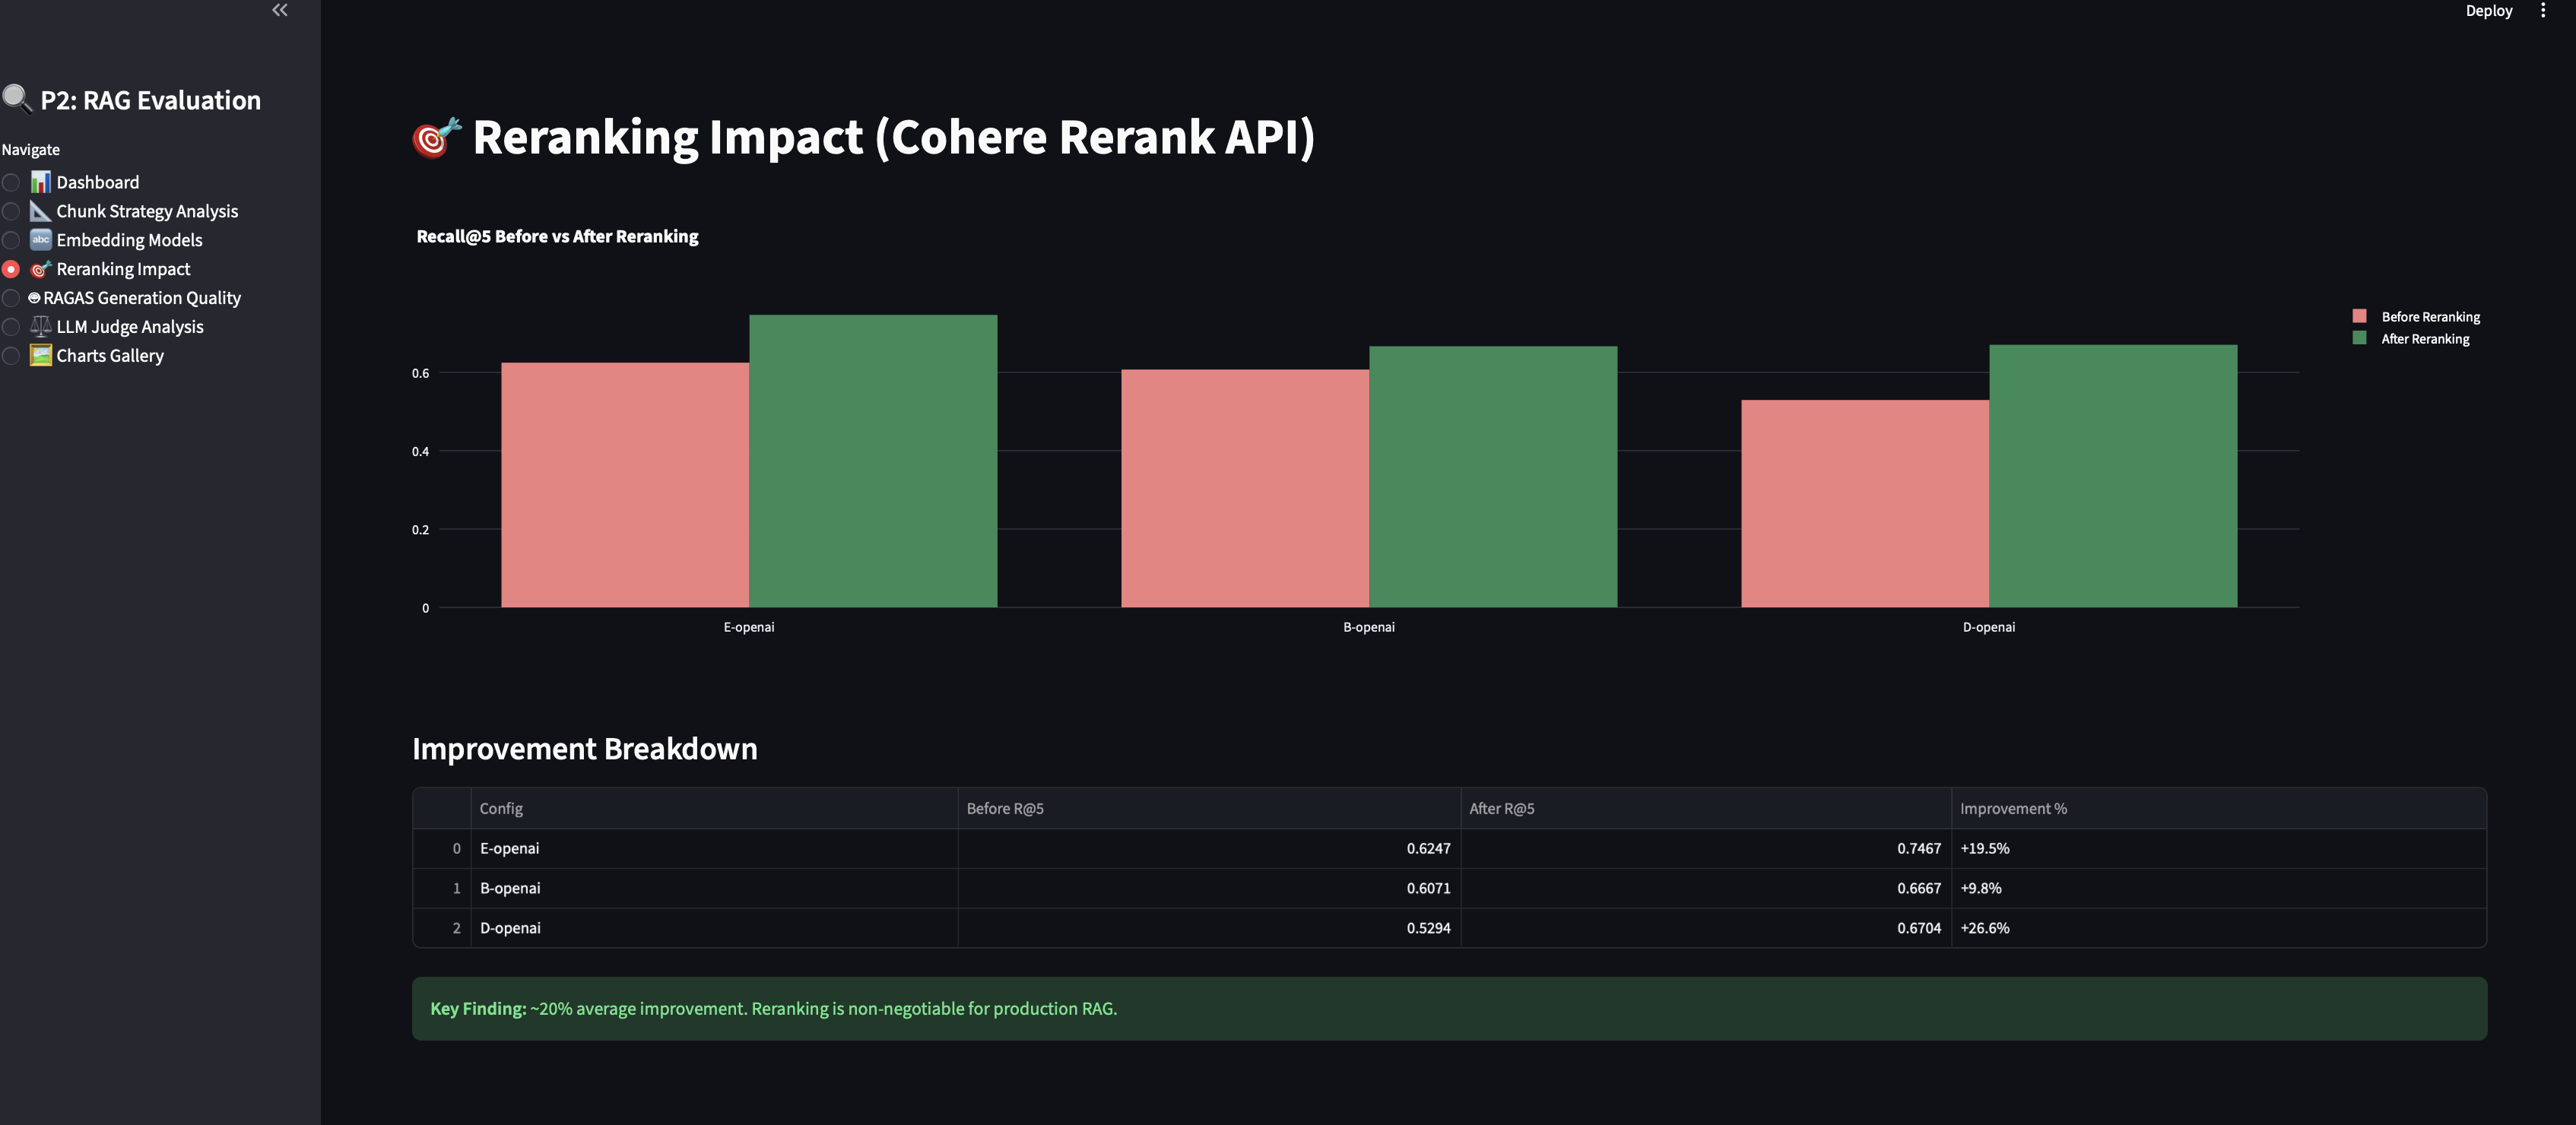Select the Dashboard radio option
The image size is (2576, 1125).
pos(11,182)
